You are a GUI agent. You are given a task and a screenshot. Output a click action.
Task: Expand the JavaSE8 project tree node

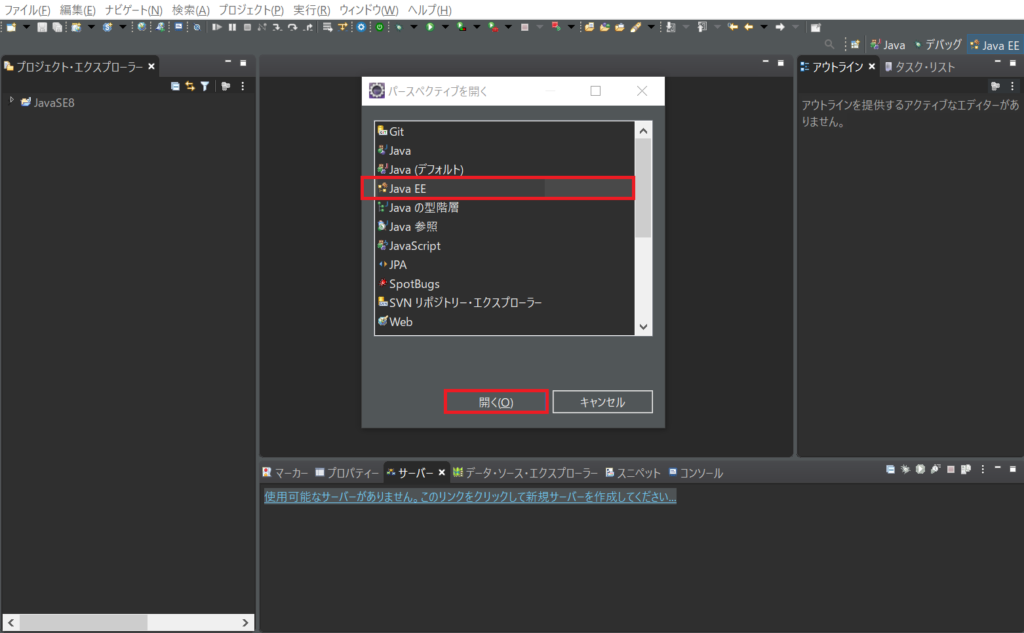[12, 101]
